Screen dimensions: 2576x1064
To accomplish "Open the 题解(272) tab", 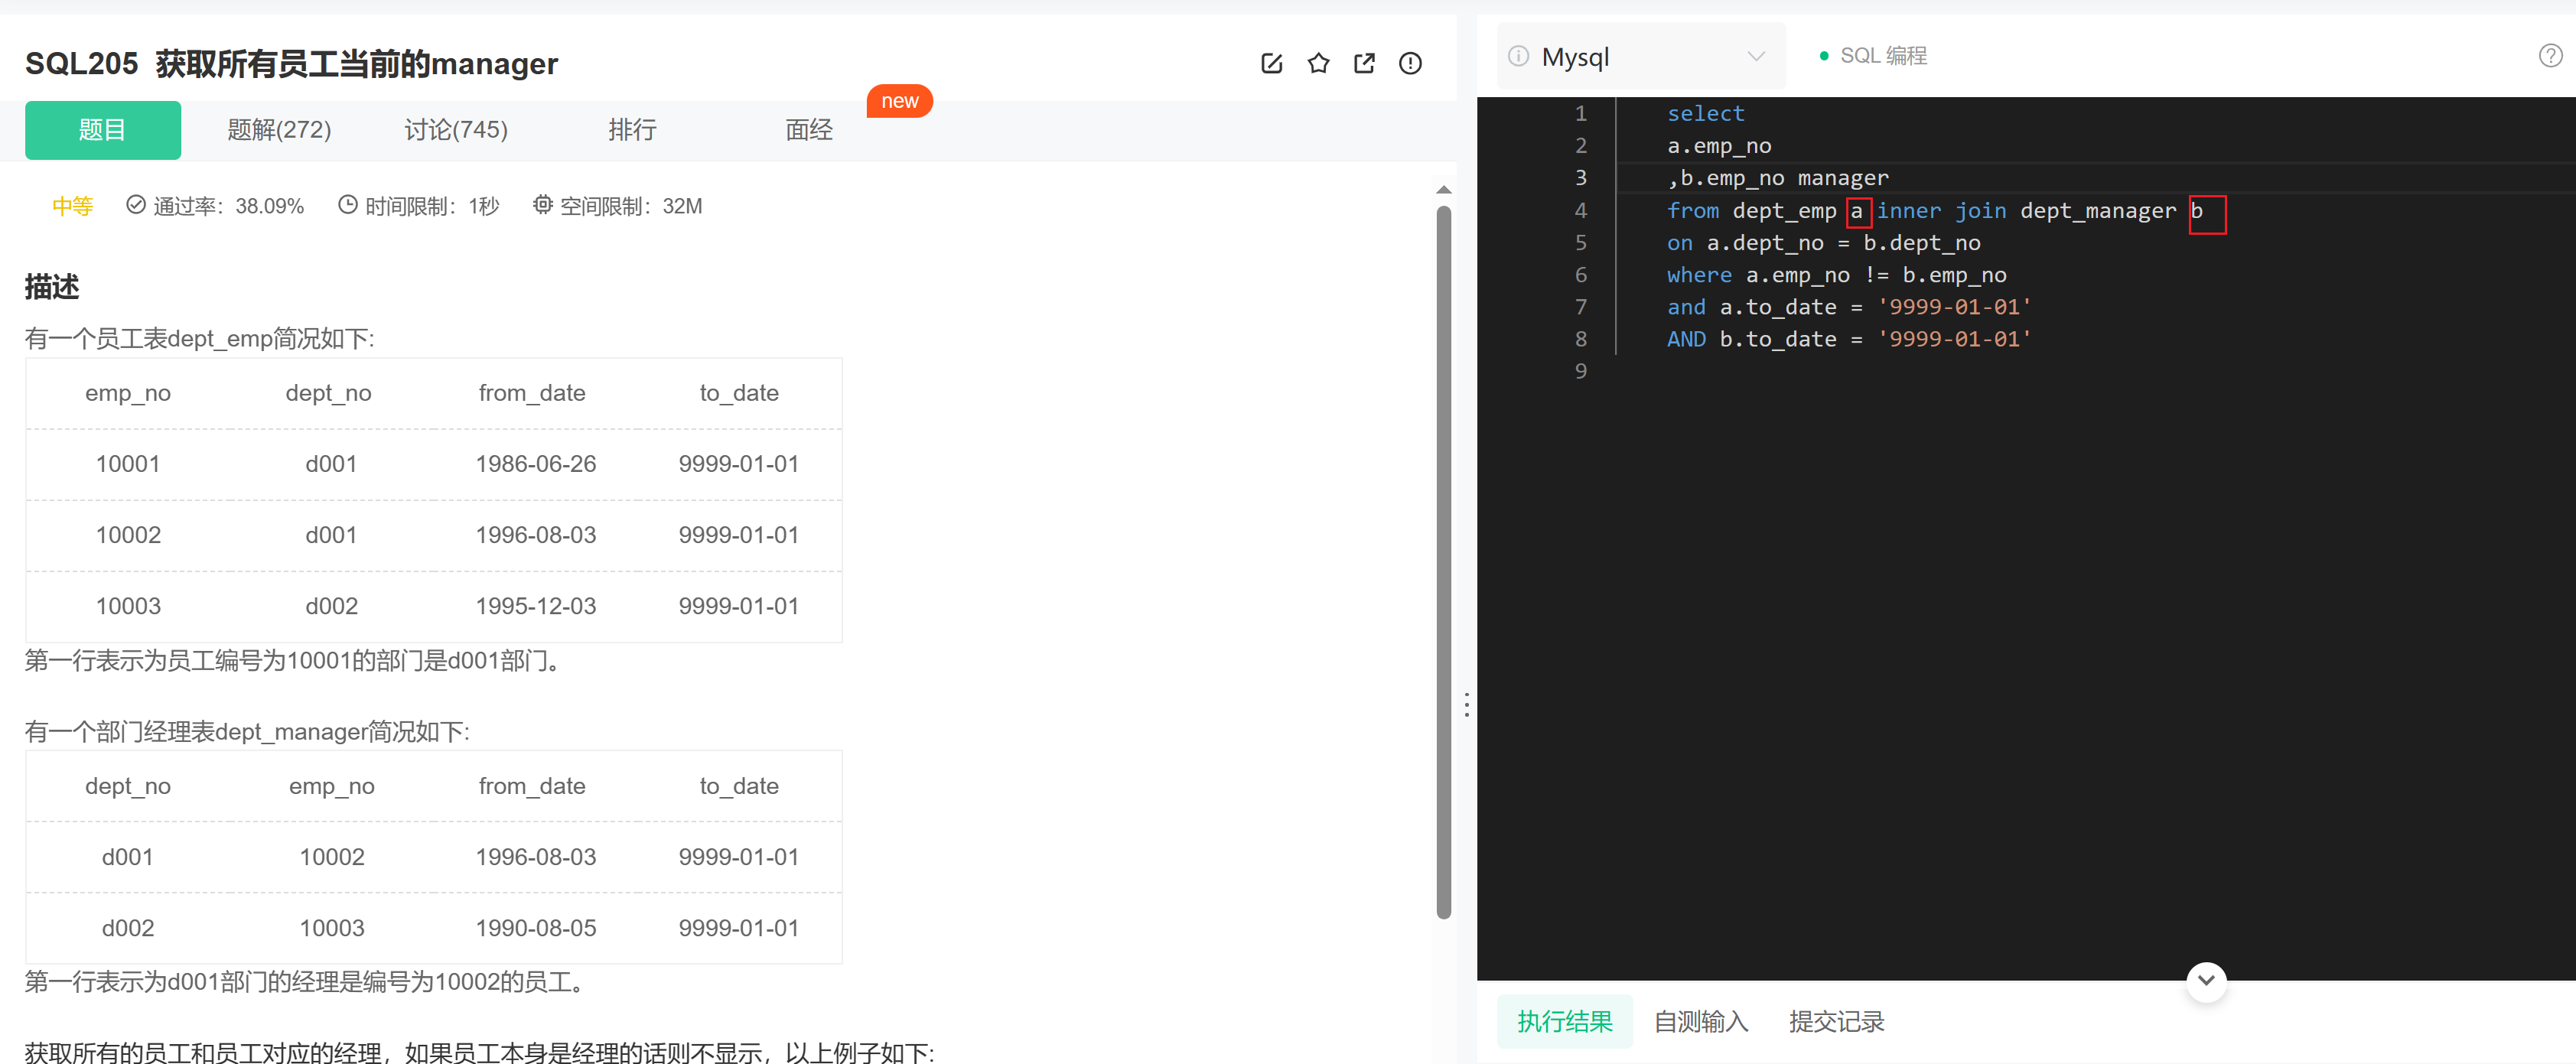I will pyautogui.click(x=279, y=130).
